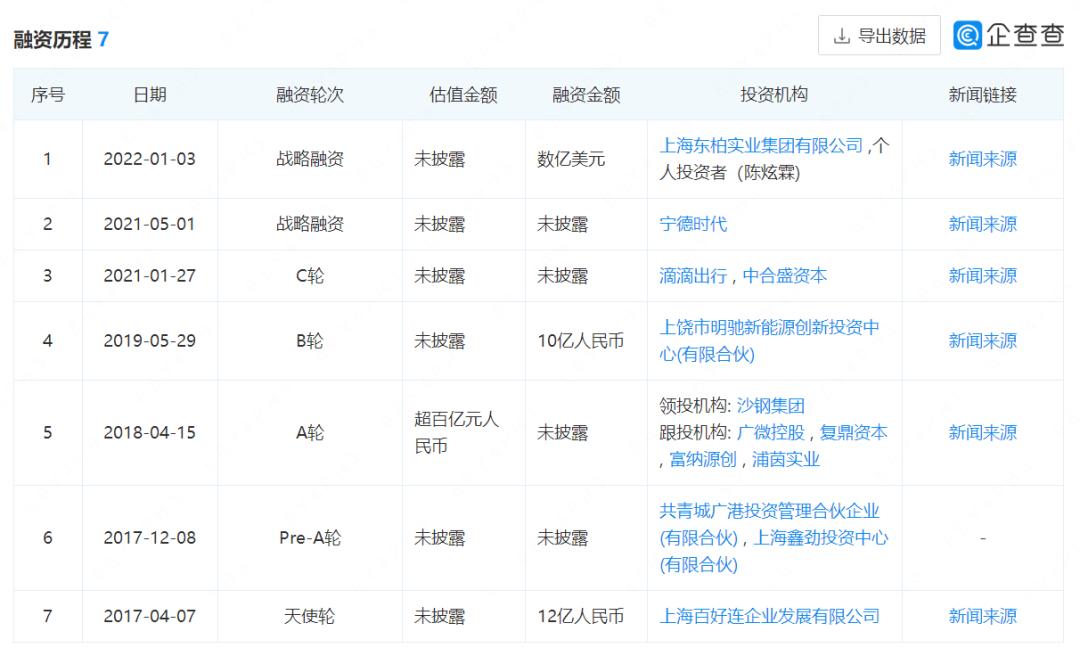Image resolution: width=1080 pixels, height=656 pixels.
Task: Open the 企查查 logo
Action: coord(1008,34)
